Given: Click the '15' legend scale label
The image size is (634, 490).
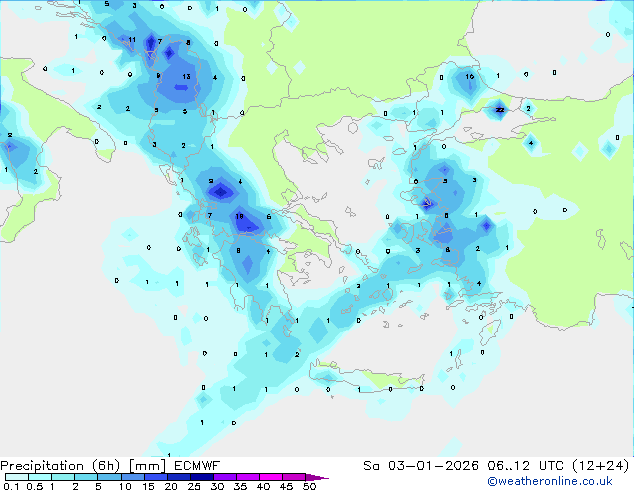Looking at the screenshot, I should click(148, 486).
